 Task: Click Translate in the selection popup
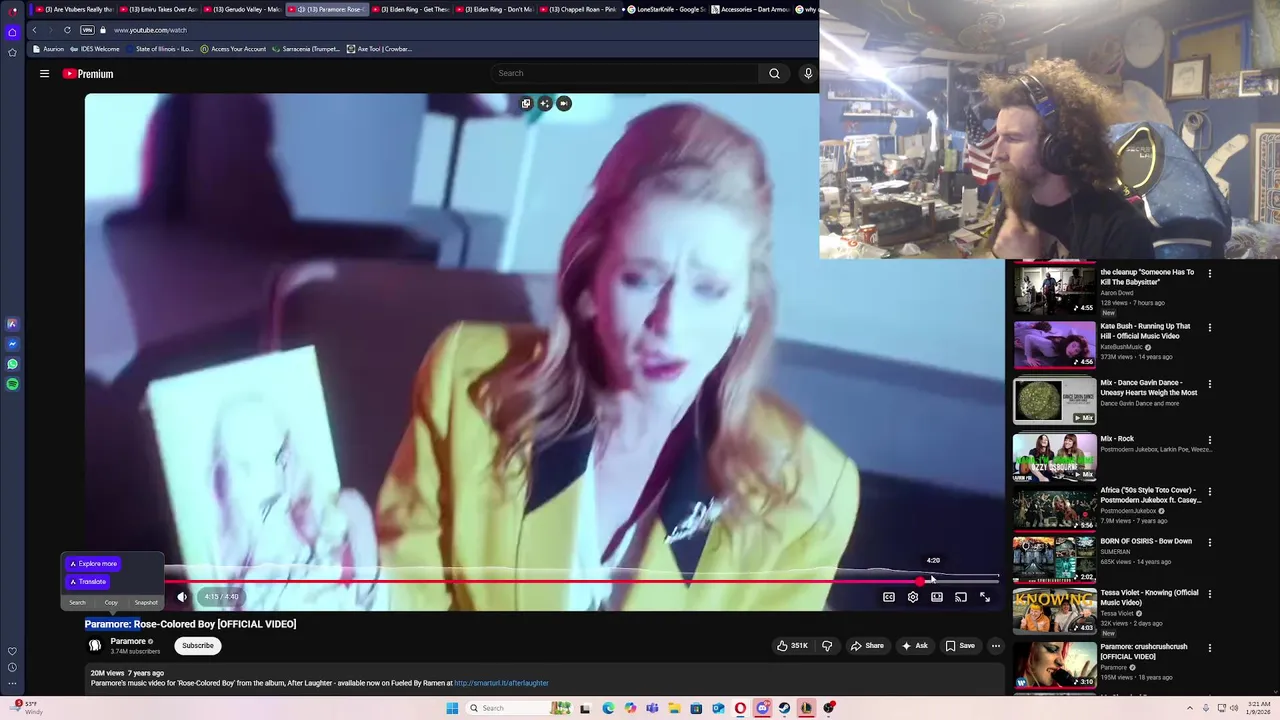coord(88,582)
